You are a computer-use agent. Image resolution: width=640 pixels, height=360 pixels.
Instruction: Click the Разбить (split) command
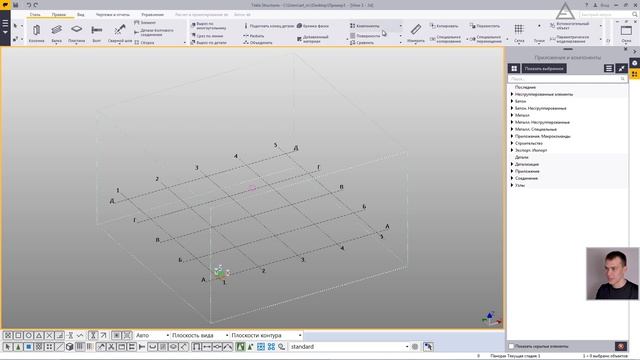tap(253, 36)
